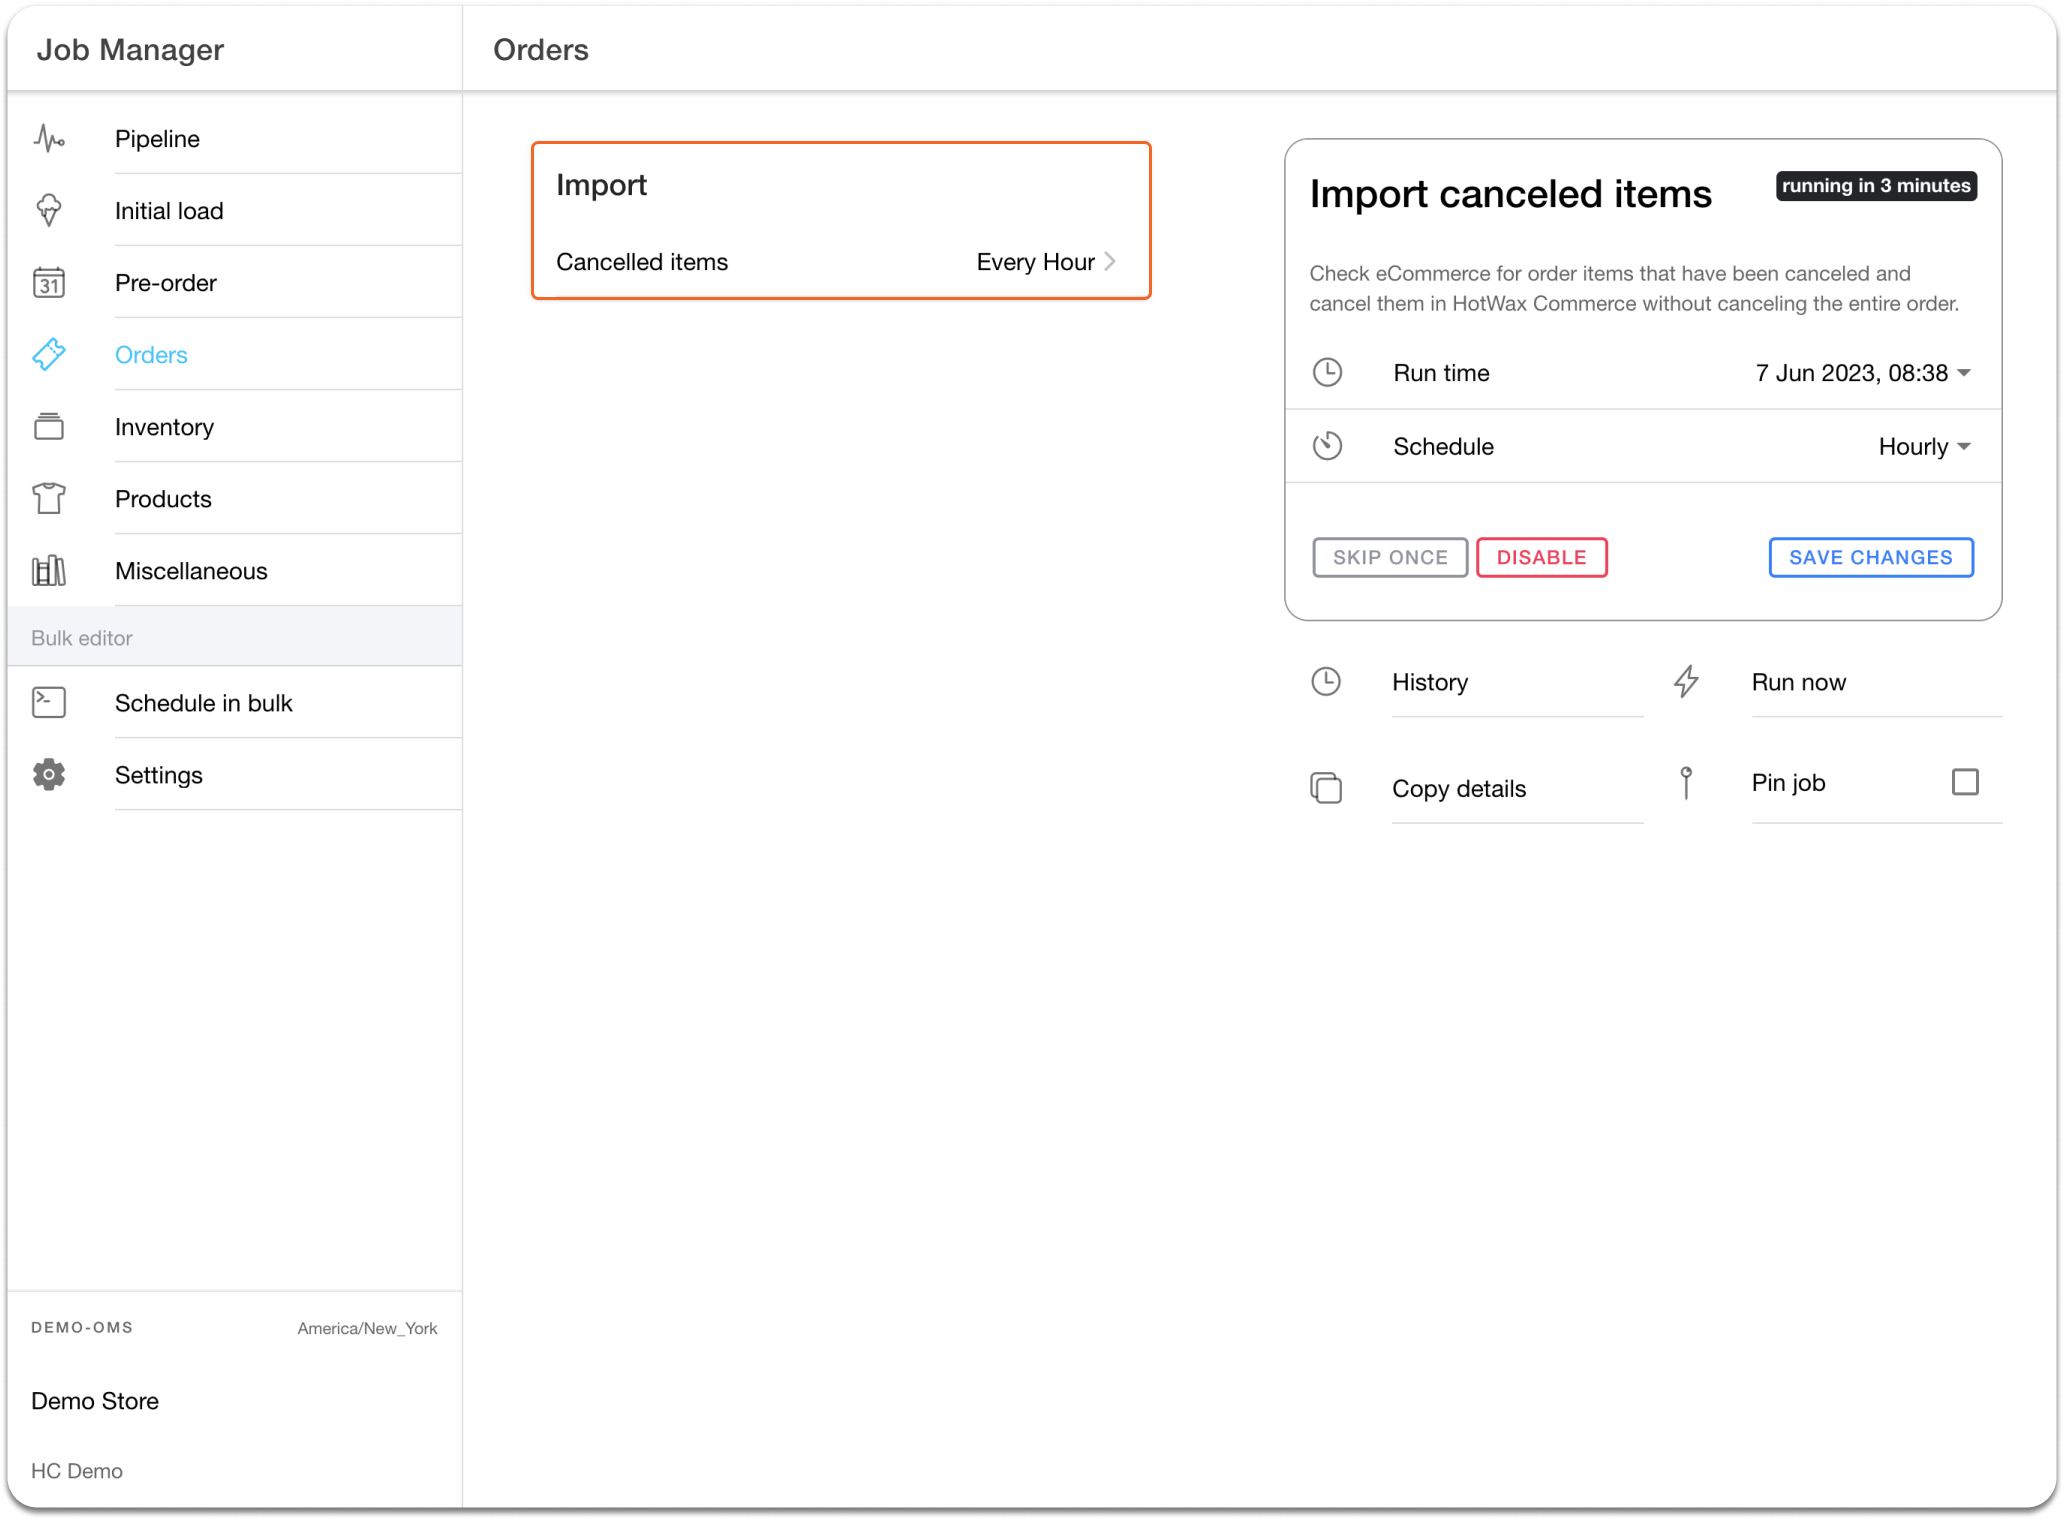The width and height of the screenshot is (2064, 1520).
Task: Click the Run now lightning bolt icon
Action: 1686,682
